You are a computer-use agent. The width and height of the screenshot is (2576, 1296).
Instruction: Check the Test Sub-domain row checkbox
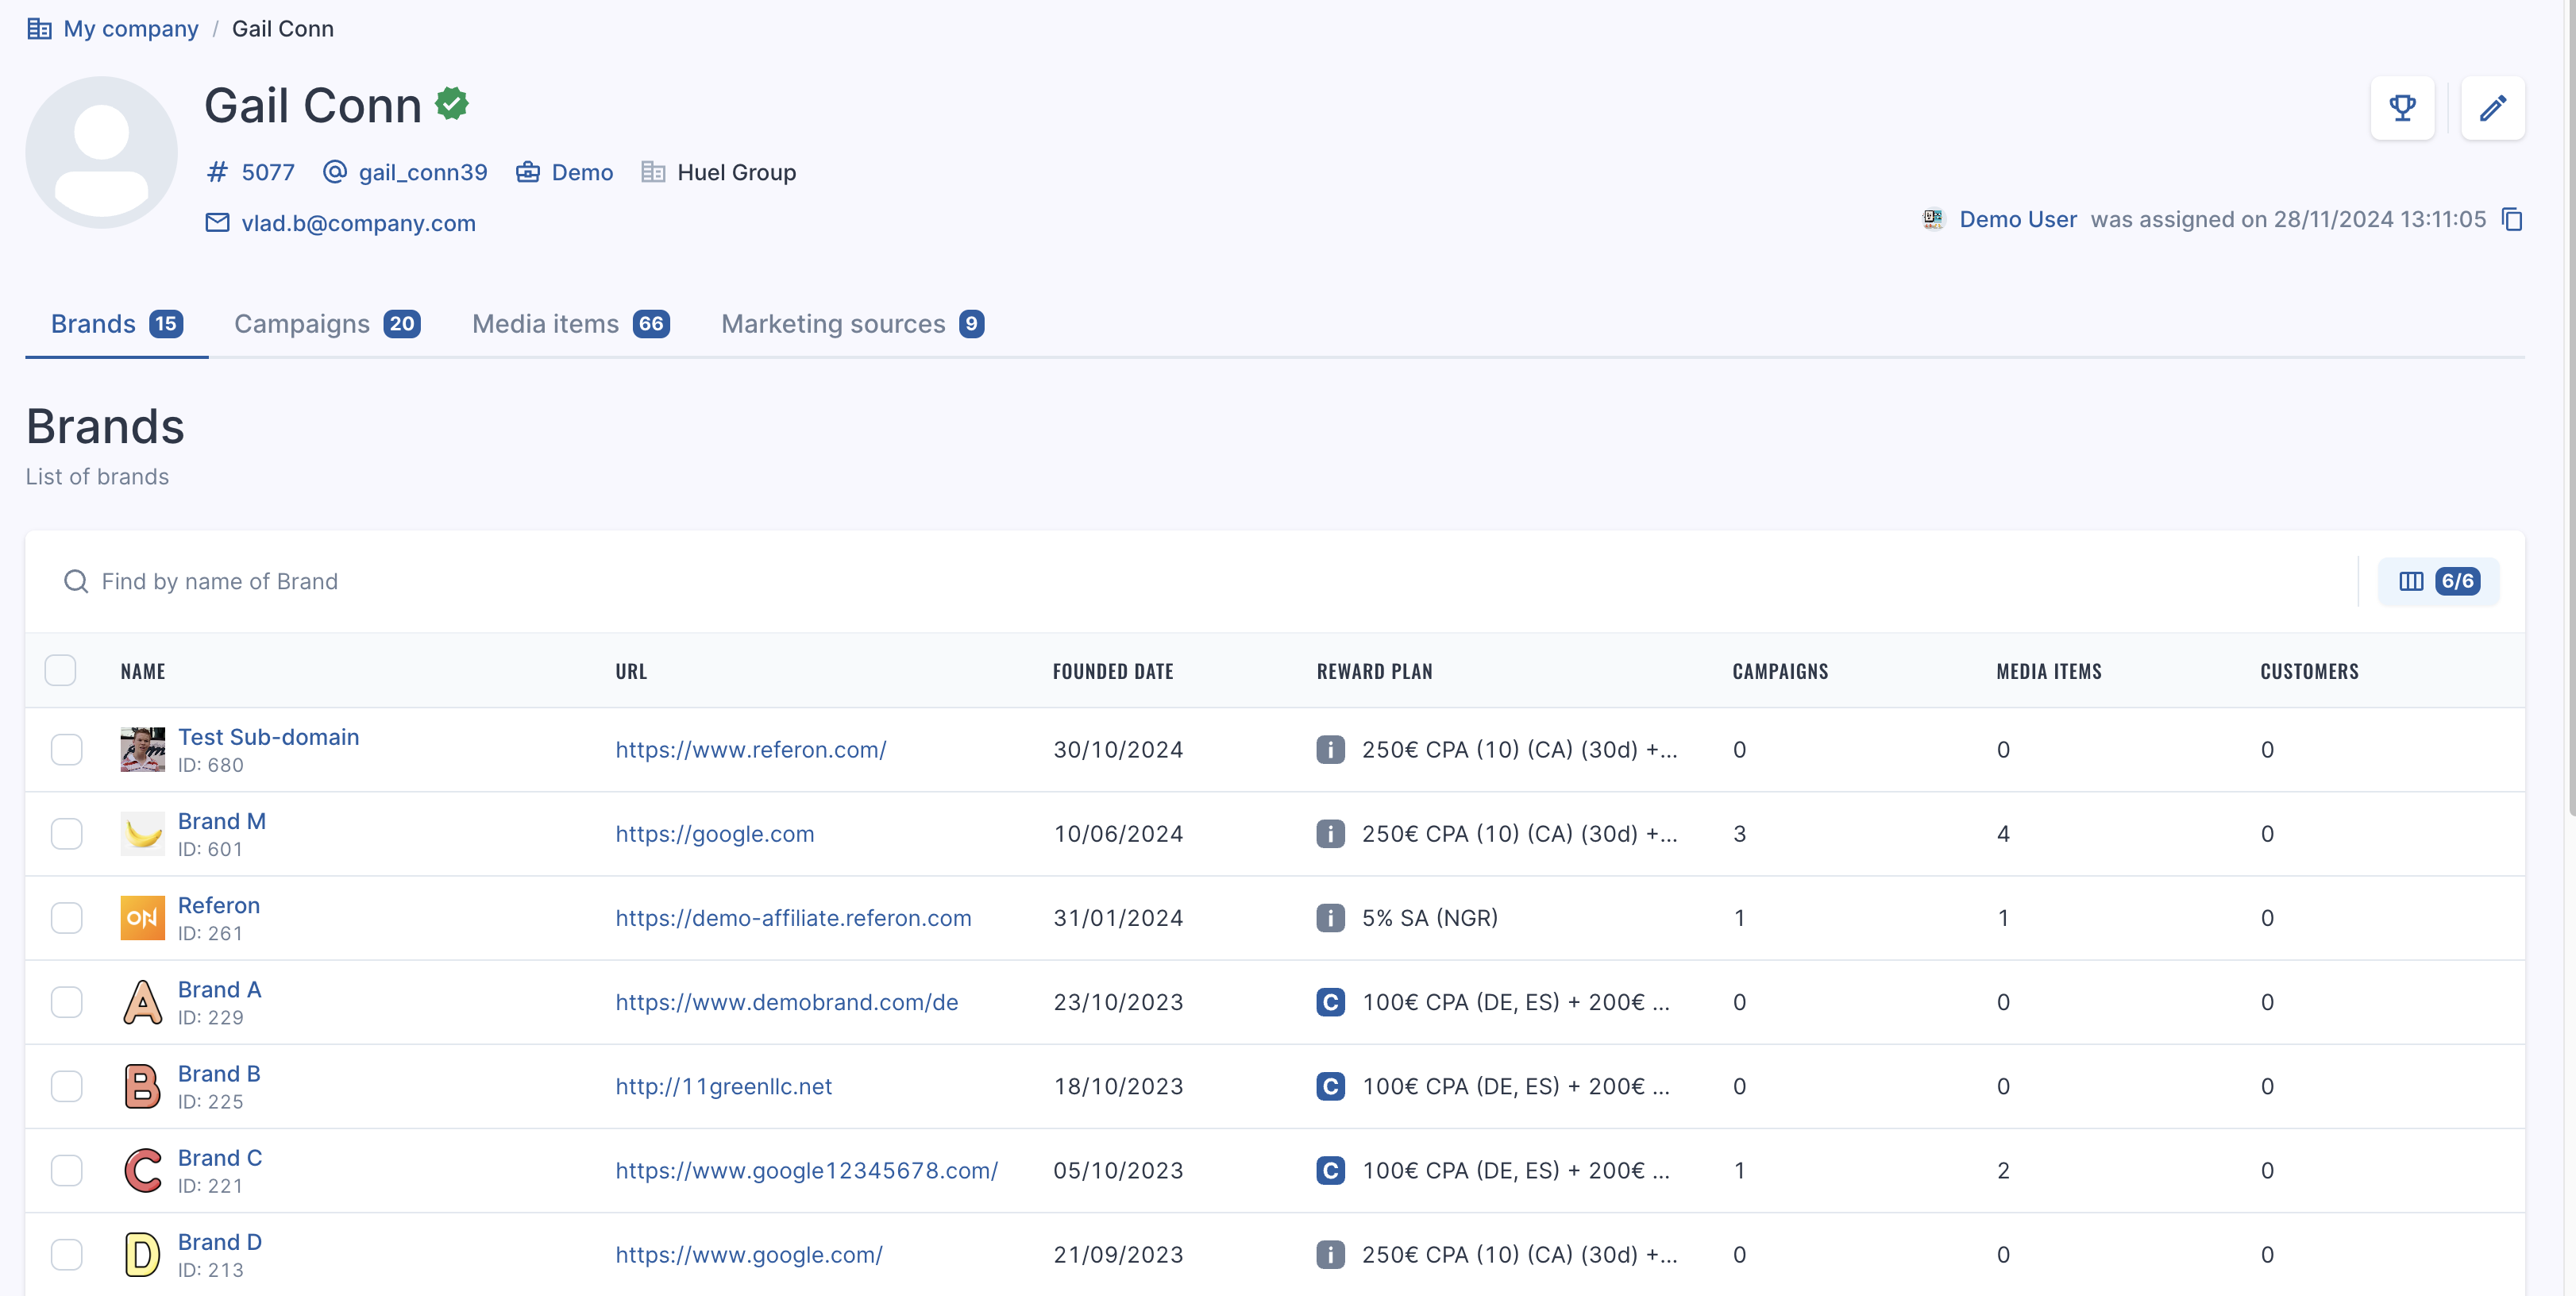coord(67,749)
